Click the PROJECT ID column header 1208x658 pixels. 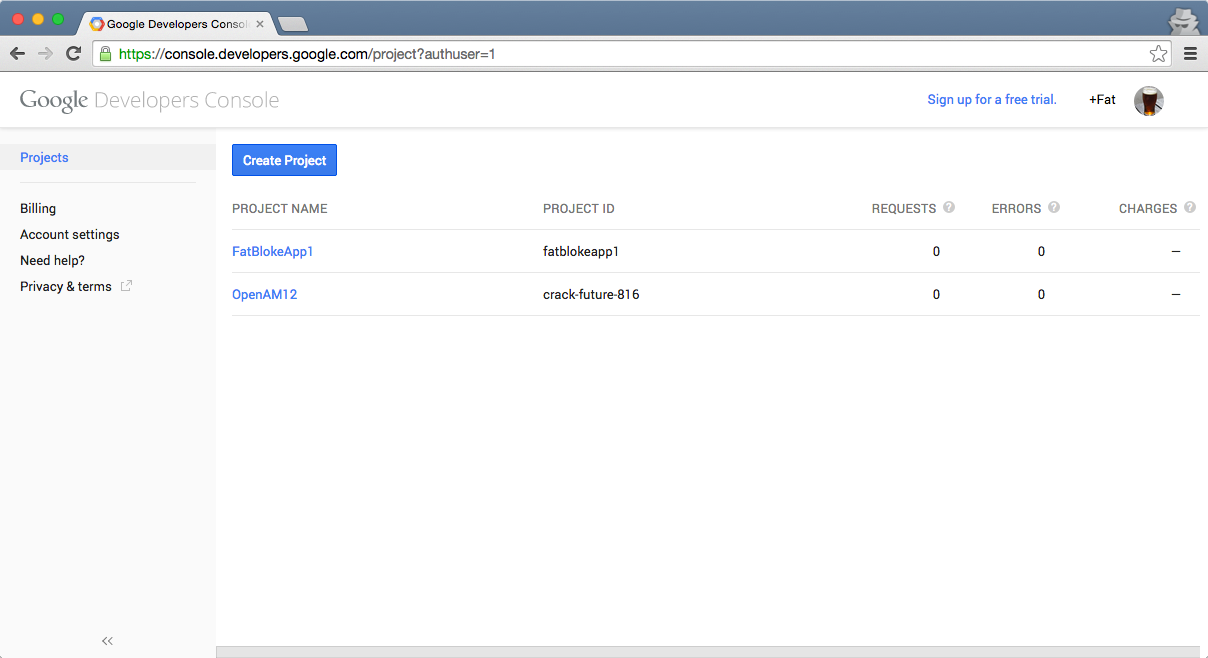579,208
